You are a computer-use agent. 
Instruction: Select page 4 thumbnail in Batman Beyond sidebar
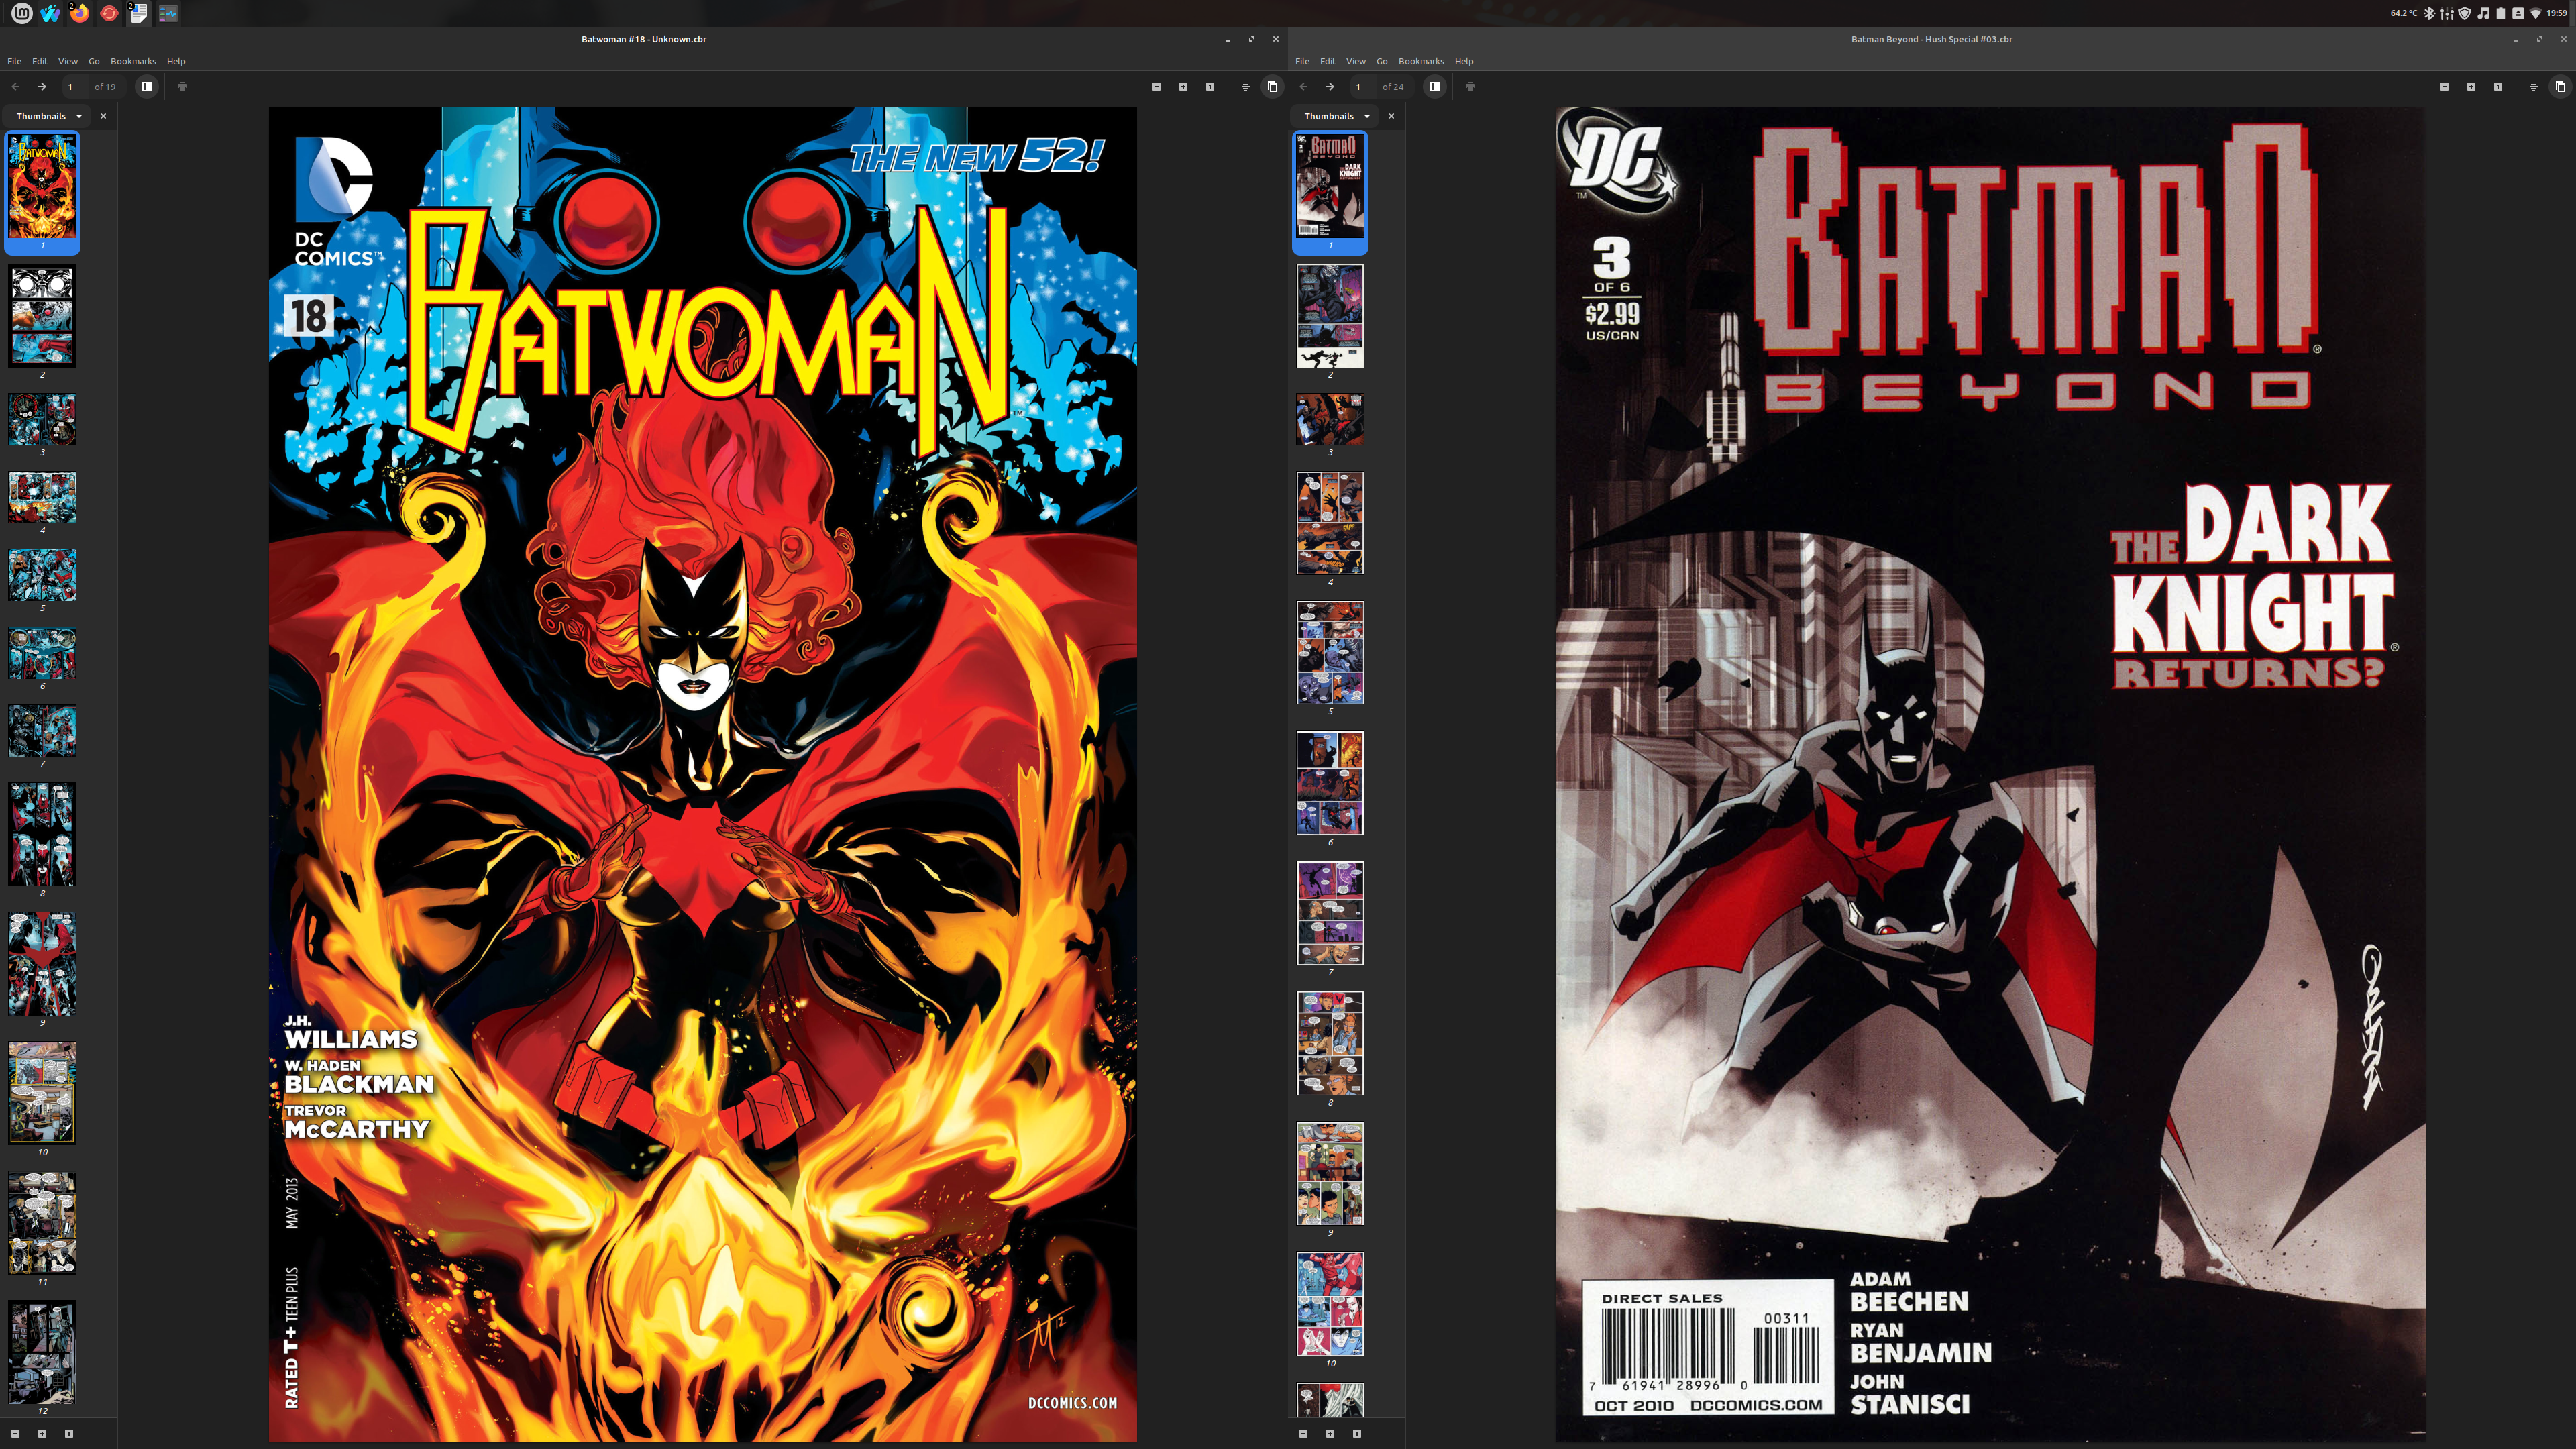1330,523
